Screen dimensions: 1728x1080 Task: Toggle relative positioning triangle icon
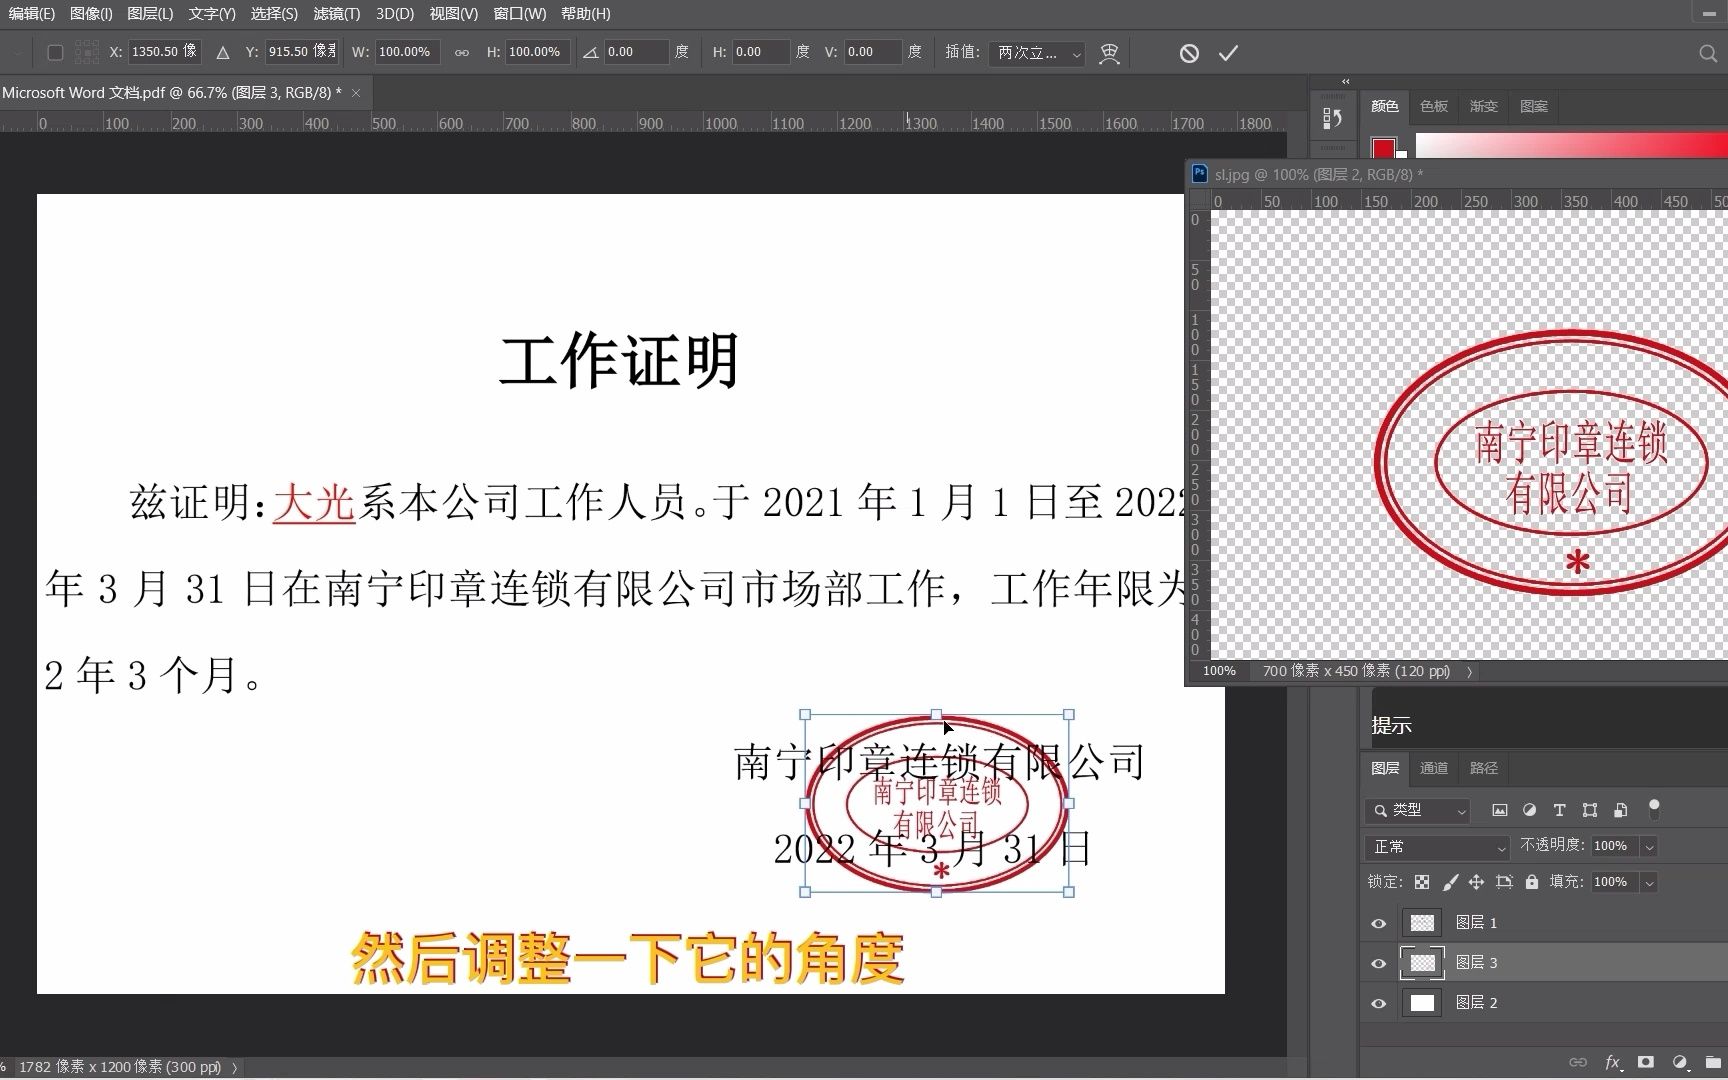(x=223, y=53)
